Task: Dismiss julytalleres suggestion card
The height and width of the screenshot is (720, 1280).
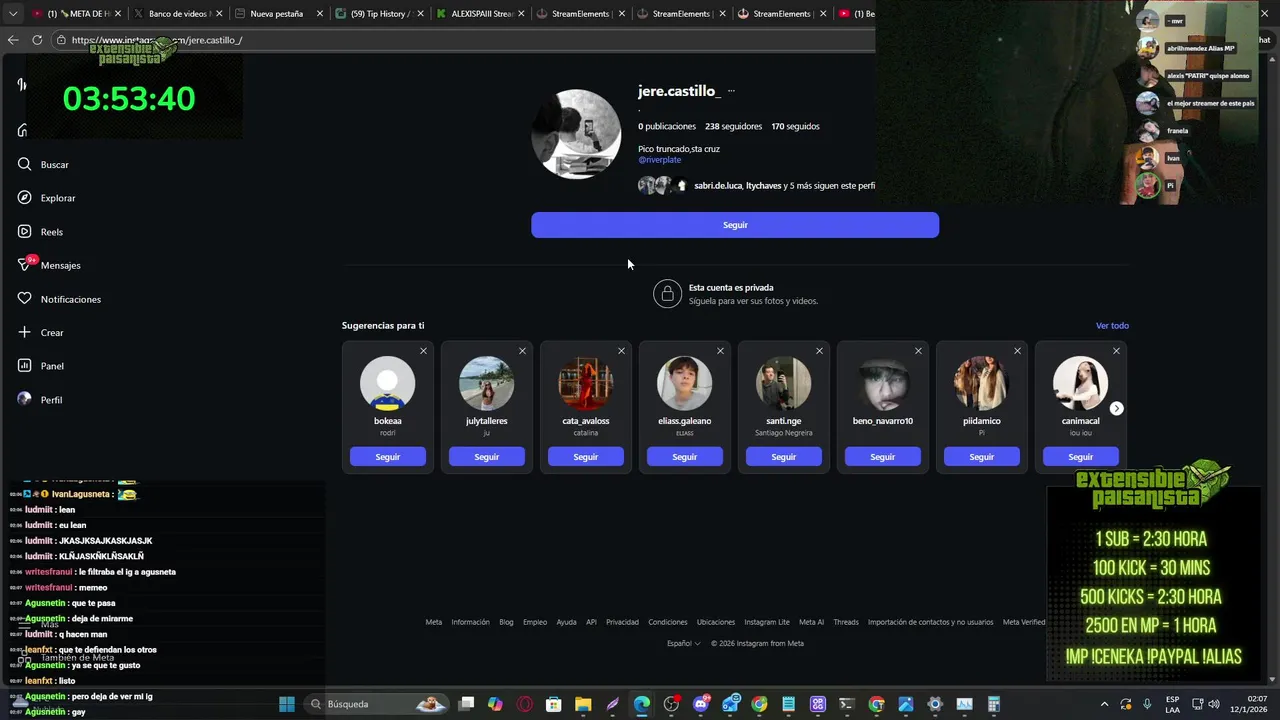Action: 522,351
